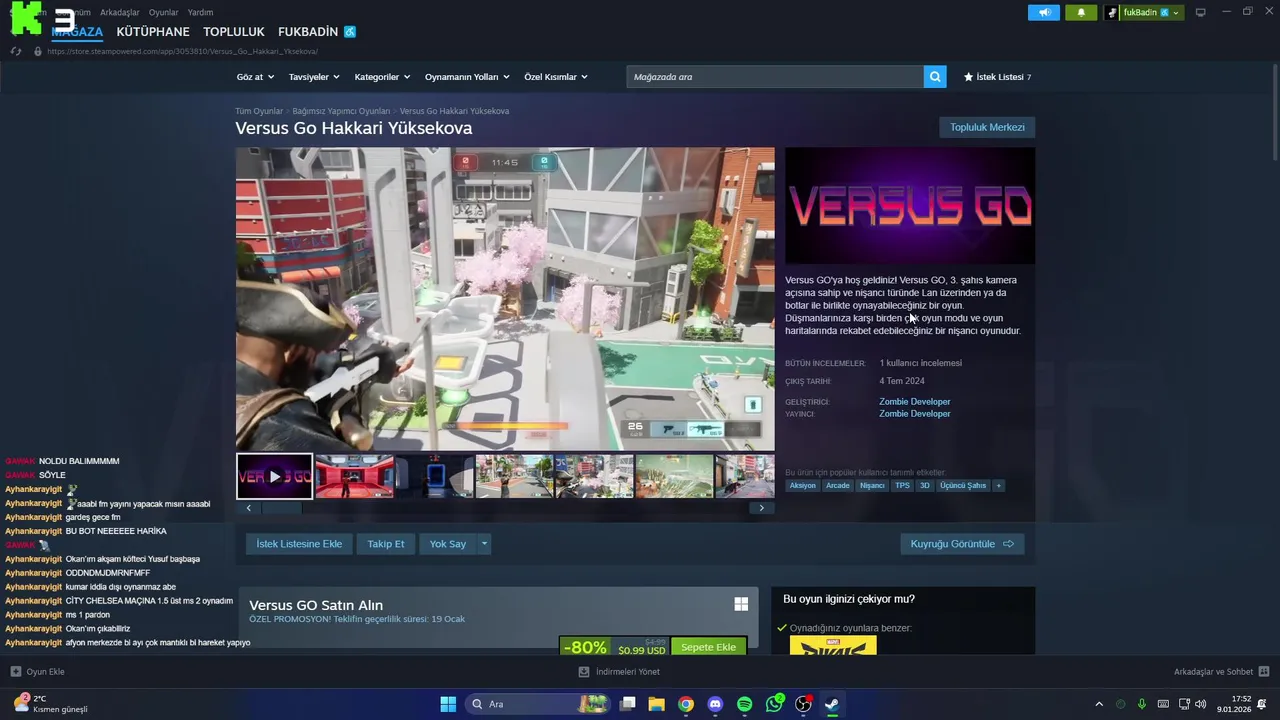Open the Oyunlar menu
The width and height of the screenshot is (1280, 720).
click(x=164, y=13)
